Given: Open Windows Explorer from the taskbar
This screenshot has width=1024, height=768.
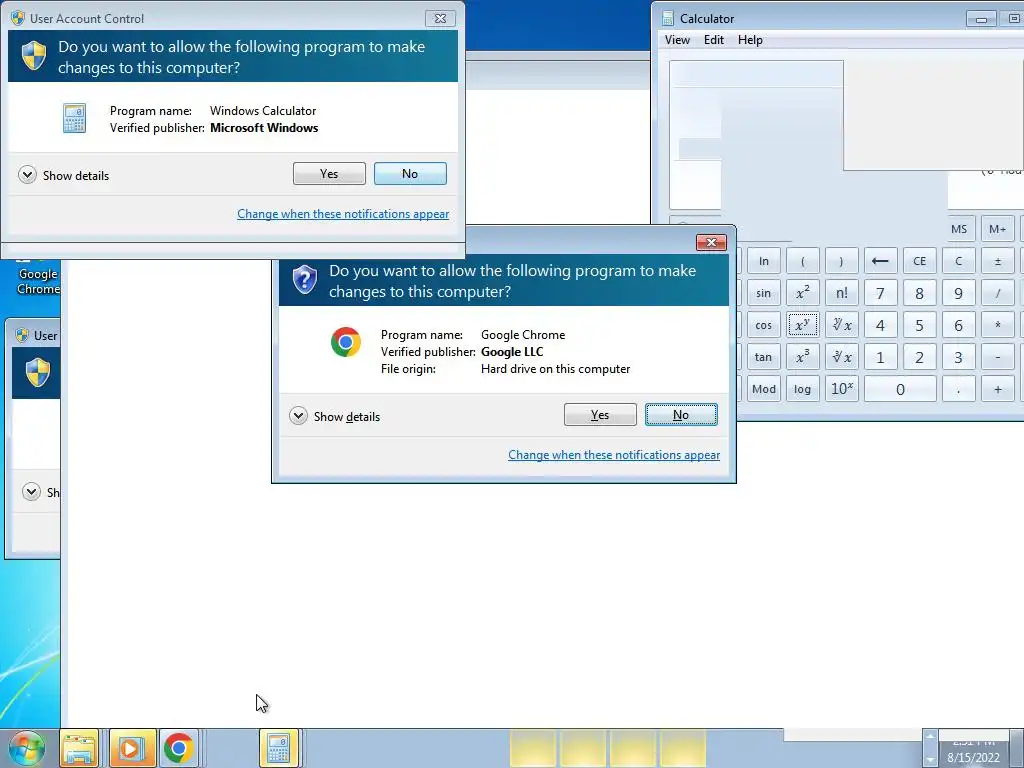Looking at the screenshot, I should click(79, 748).
